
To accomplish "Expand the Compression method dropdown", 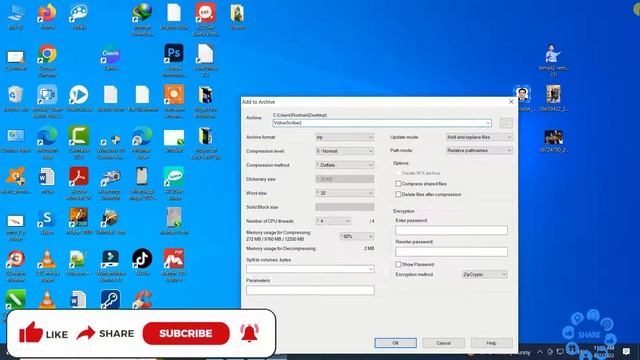I will [344, 165].
